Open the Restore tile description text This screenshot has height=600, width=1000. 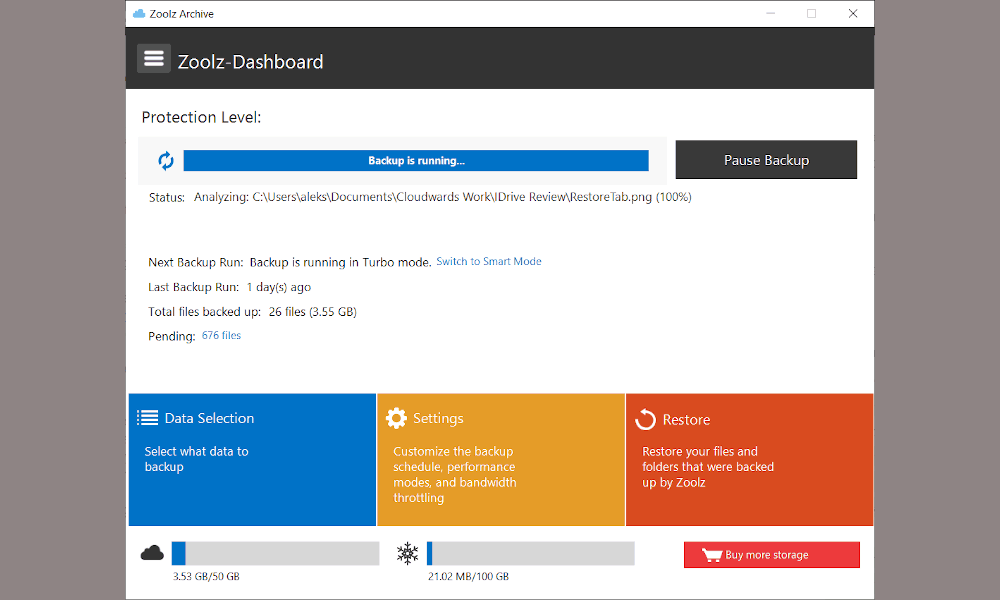pos(708,467)
